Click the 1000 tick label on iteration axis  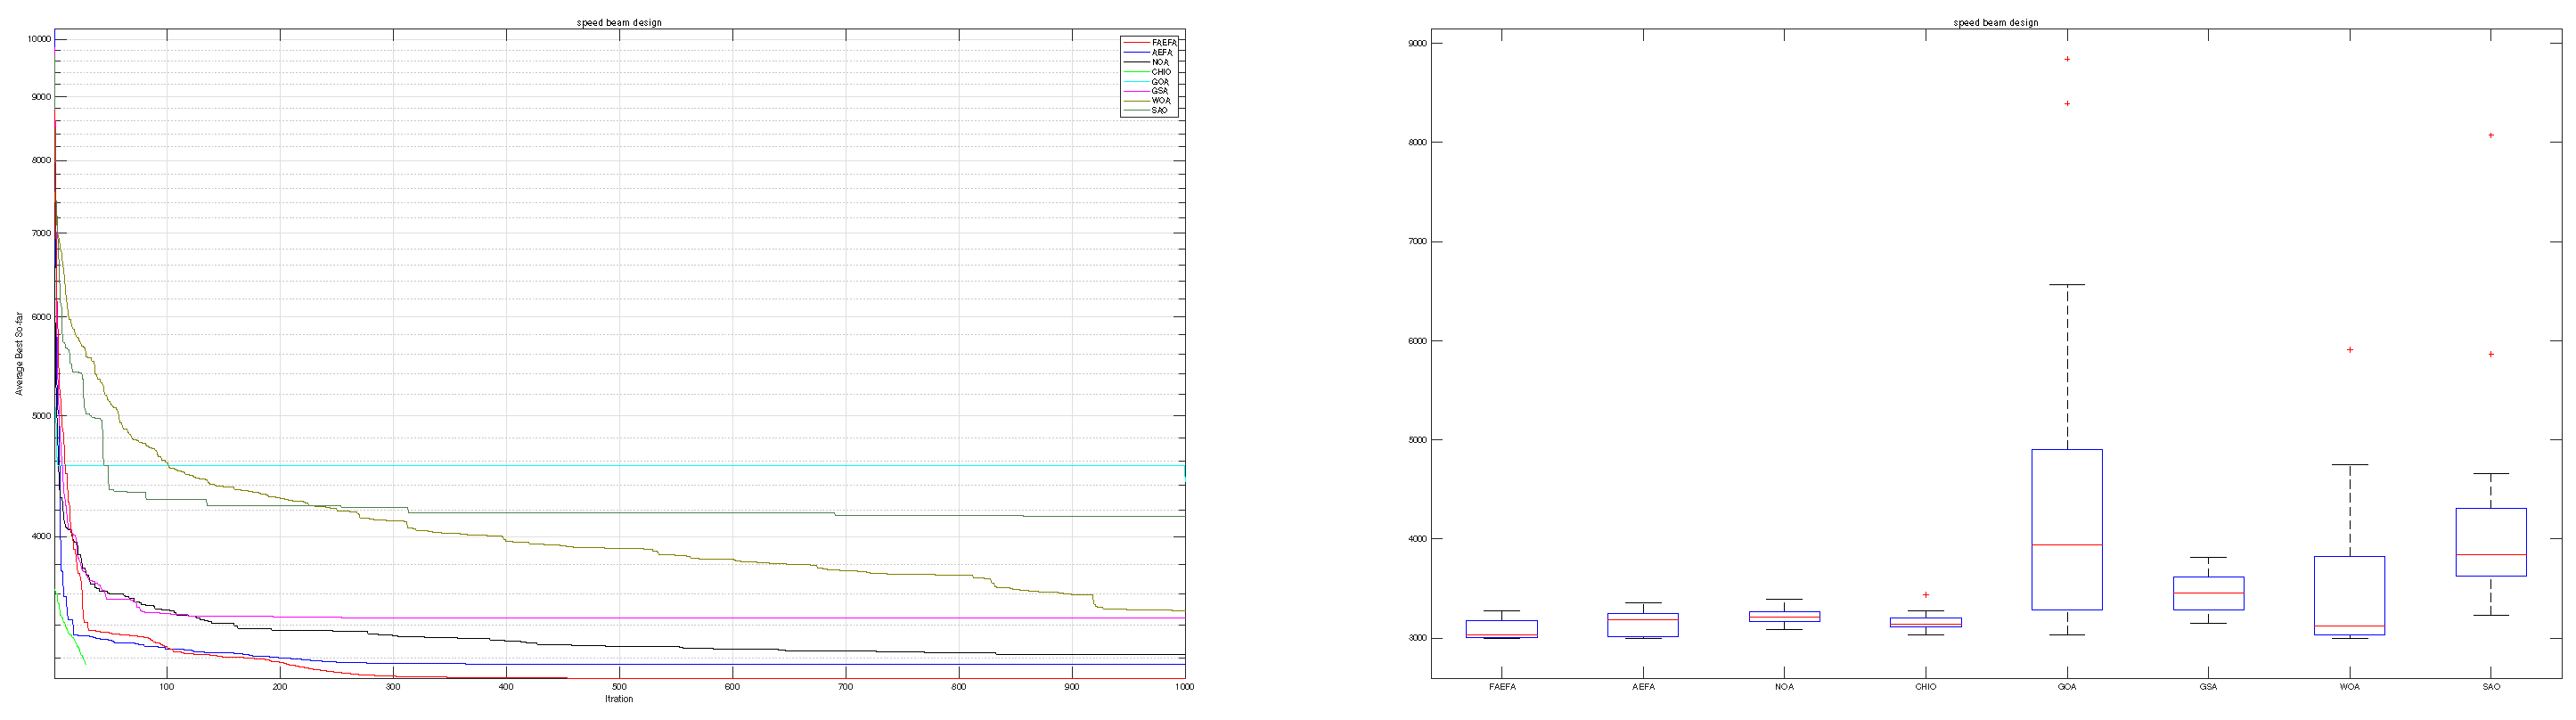1184,687
